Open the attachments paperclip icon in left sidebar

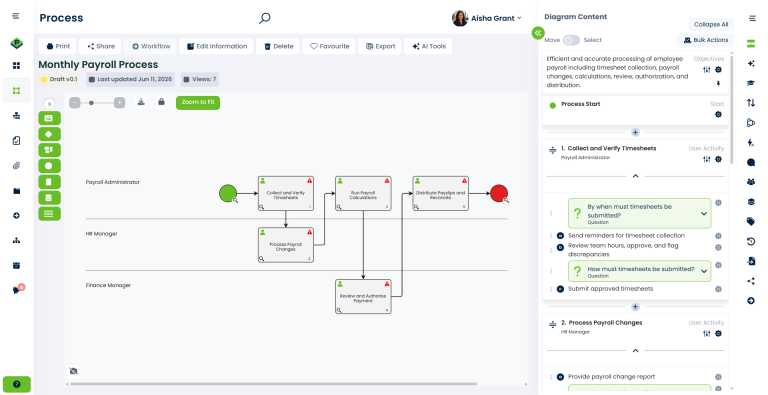point(16,166)
